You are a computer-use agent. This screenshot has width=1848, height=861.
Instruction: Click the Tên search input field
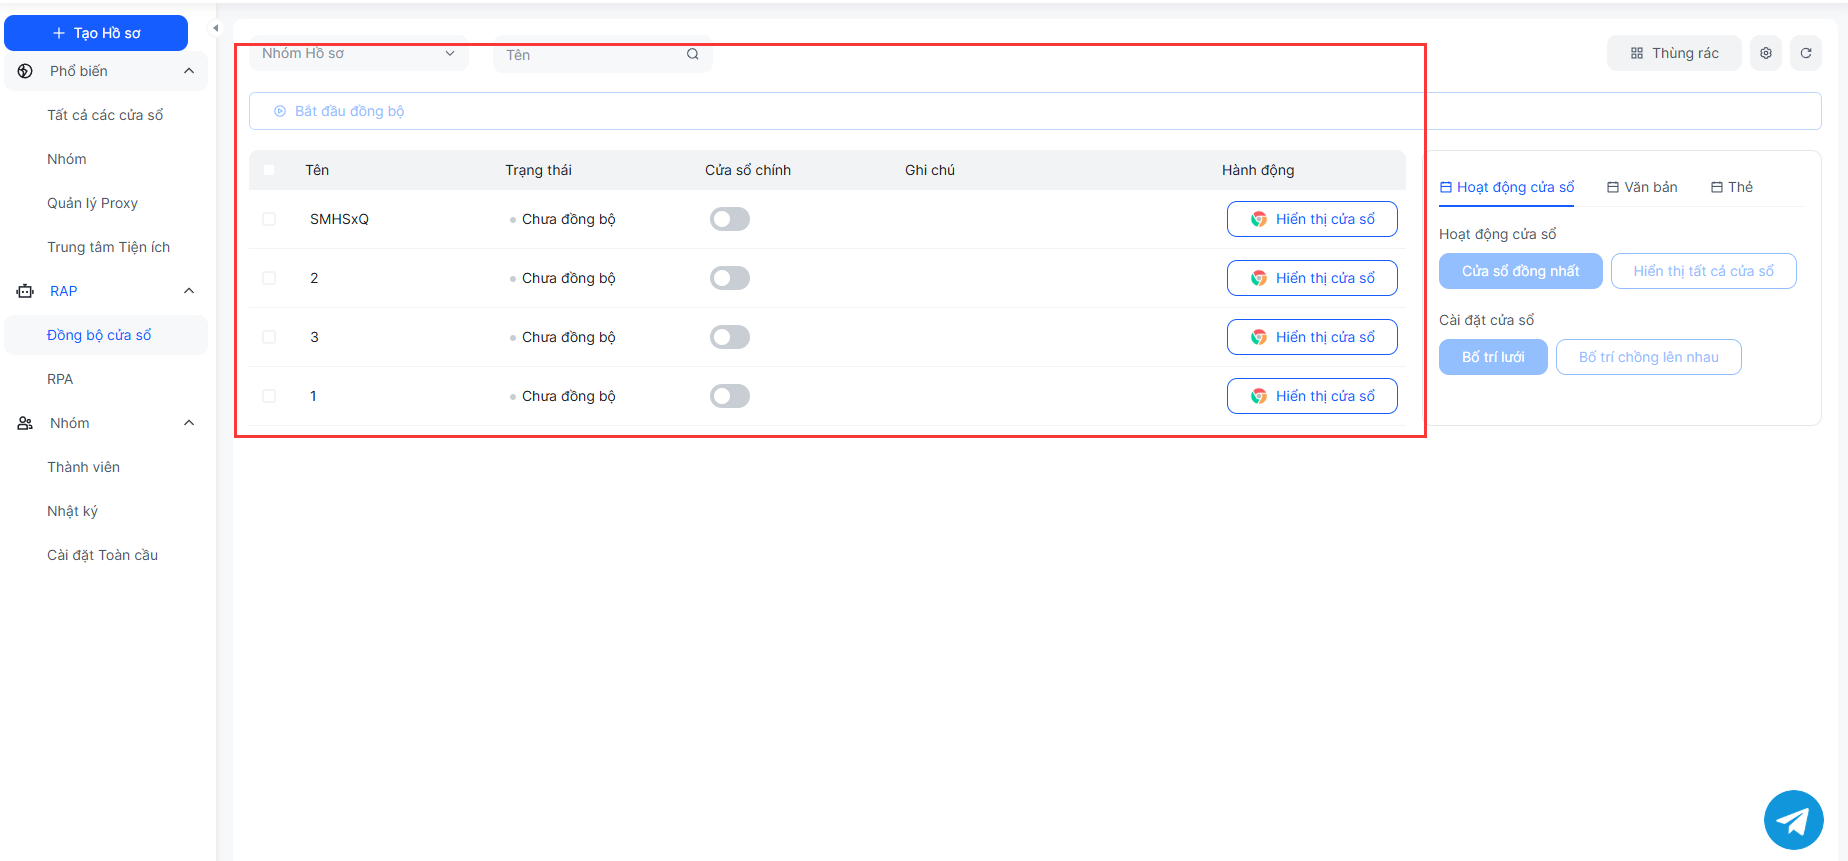[590, 55]
